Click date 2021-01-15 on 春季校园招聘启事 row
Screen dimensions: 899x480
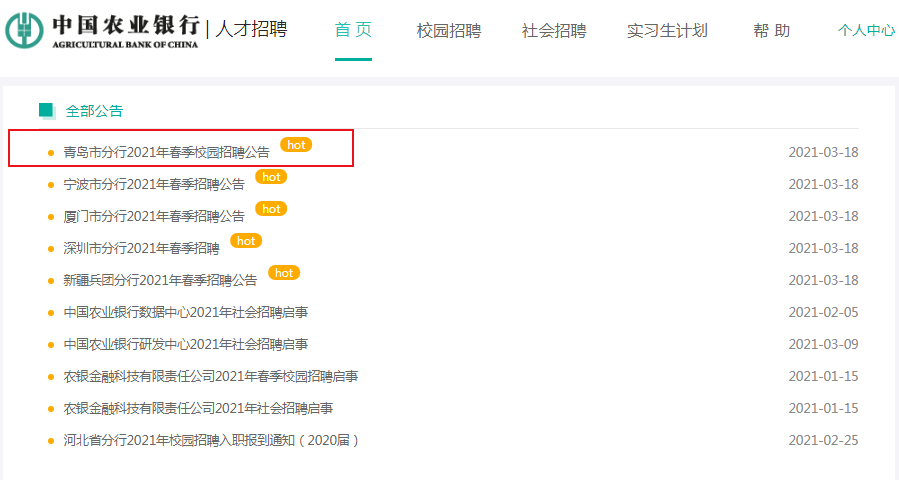click(x=823, y=377)
